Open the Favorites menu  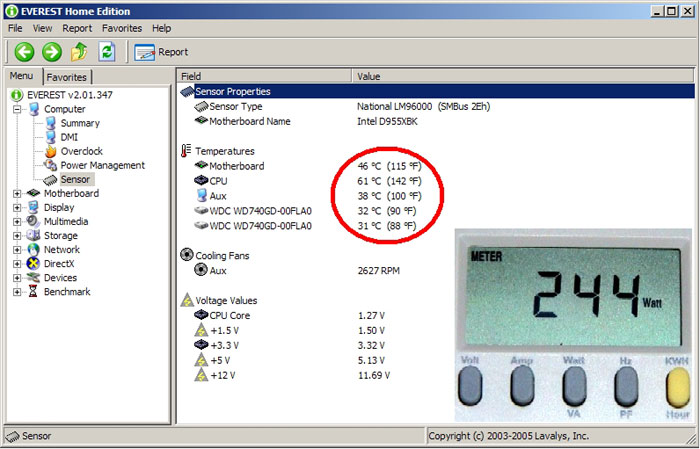click(x=122, y=28)
